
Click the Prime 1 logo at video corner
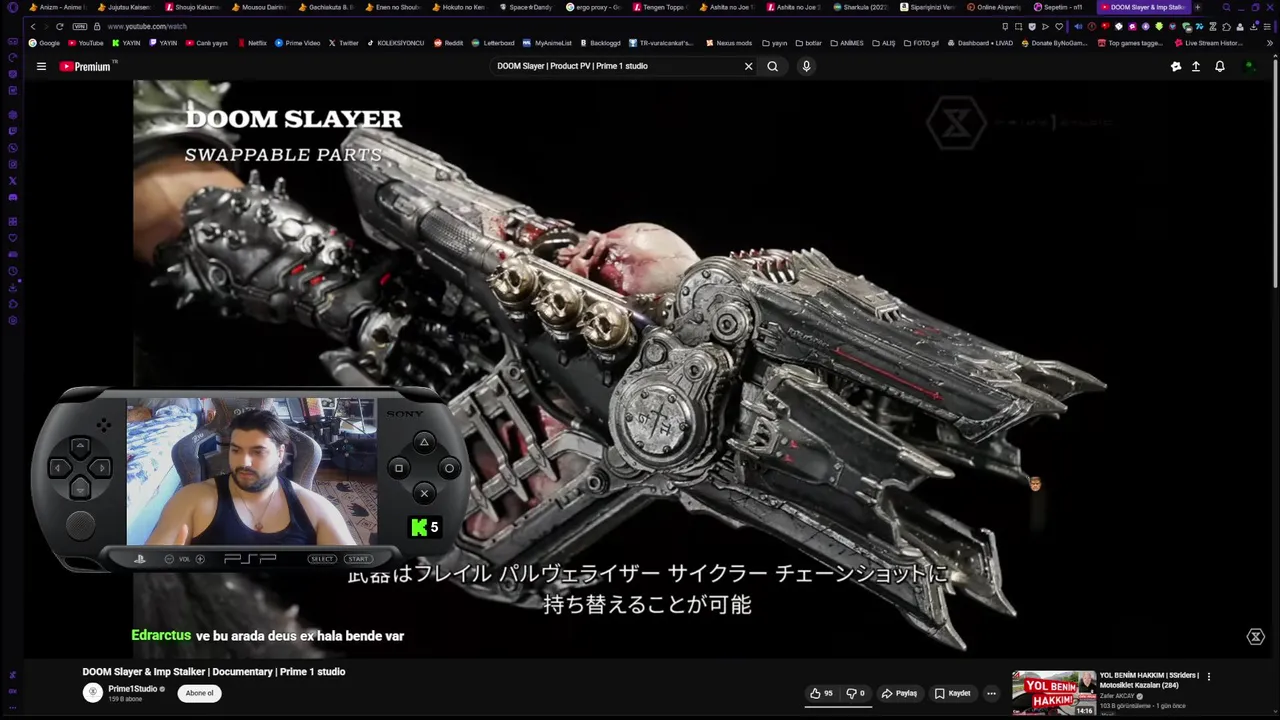1256,637
